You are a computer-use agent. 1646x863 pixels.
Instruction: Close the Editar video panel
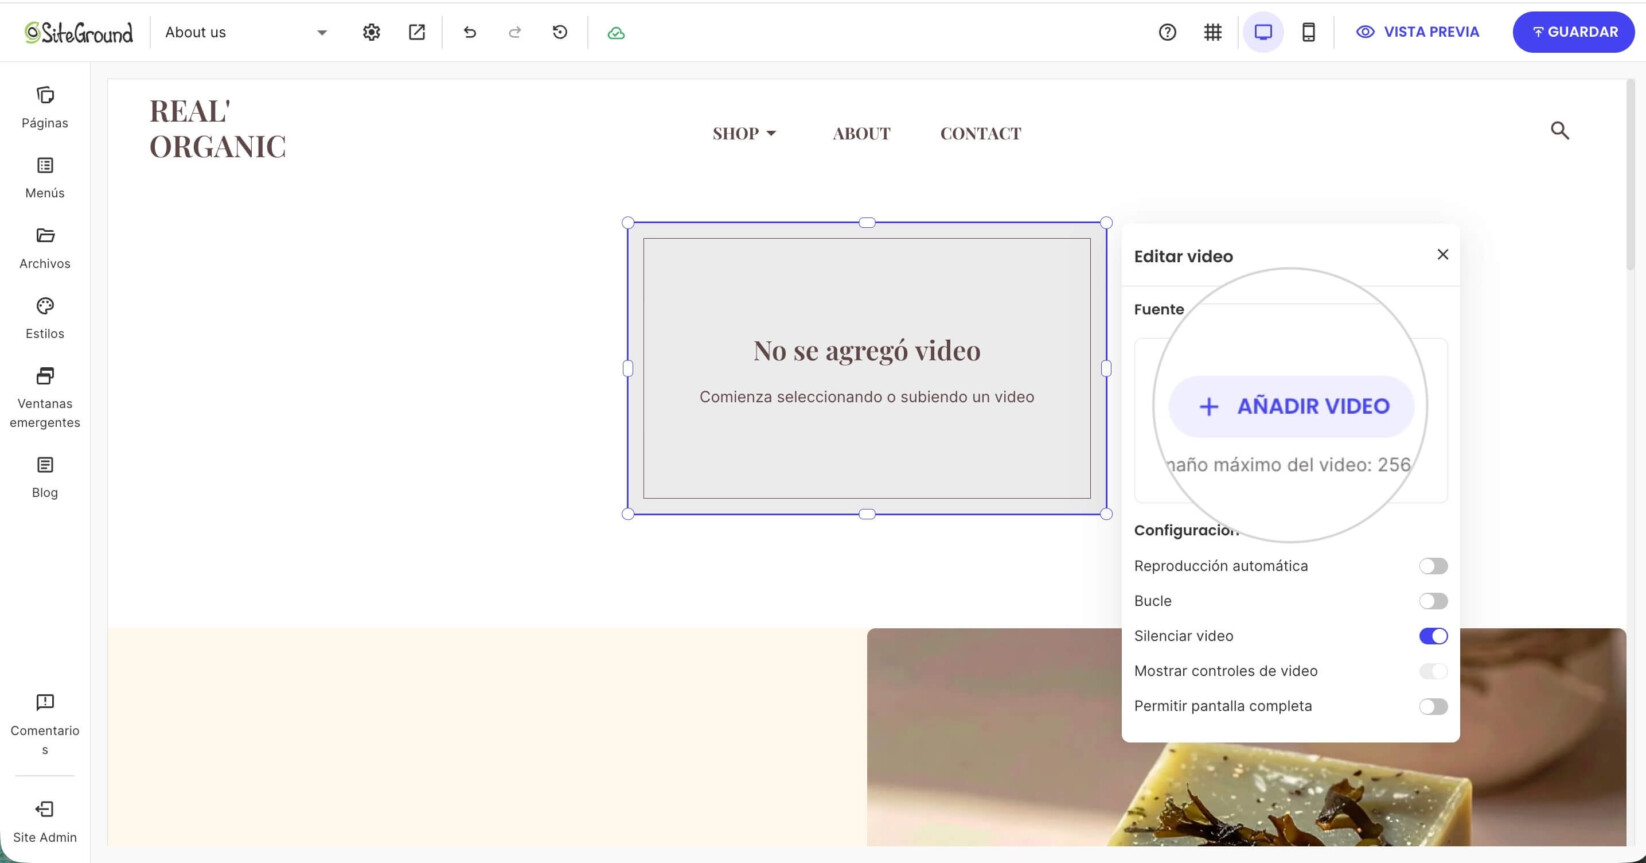(x=1442, y=255)
